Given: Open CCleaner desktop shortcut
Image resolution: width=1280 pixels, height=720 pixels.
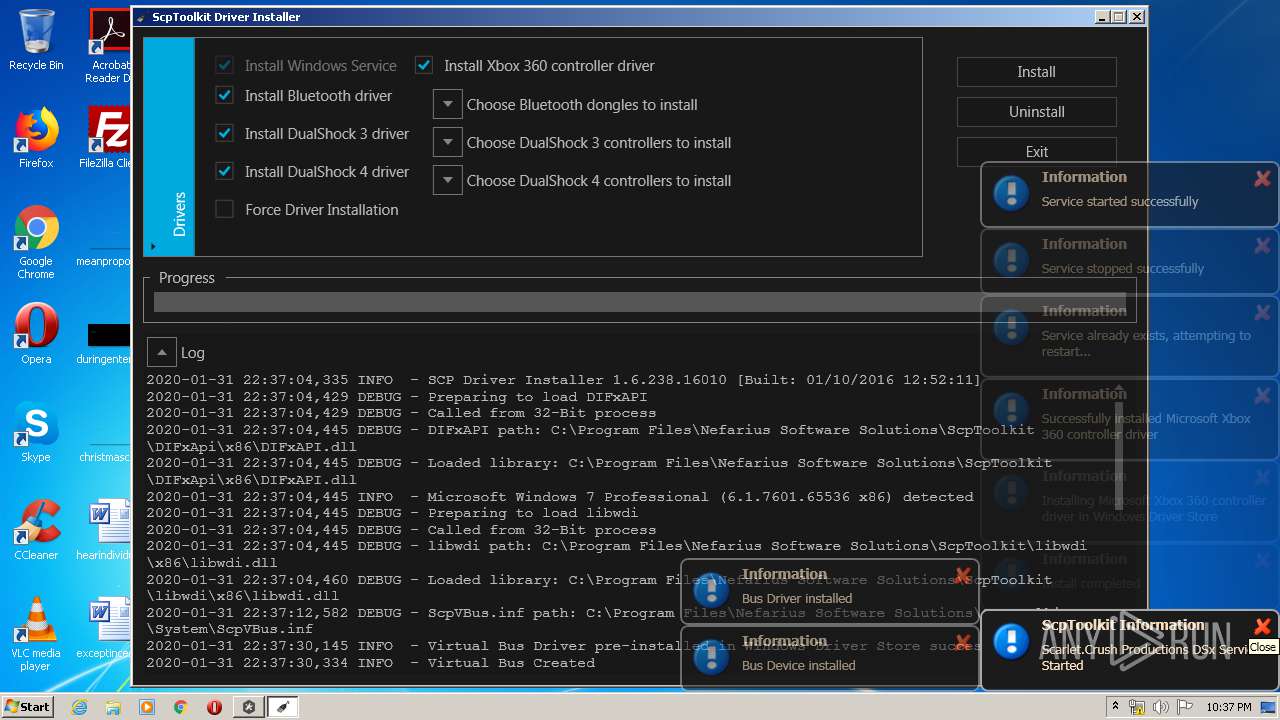Looking at the screenshot, I should click(x=36, y=530).
